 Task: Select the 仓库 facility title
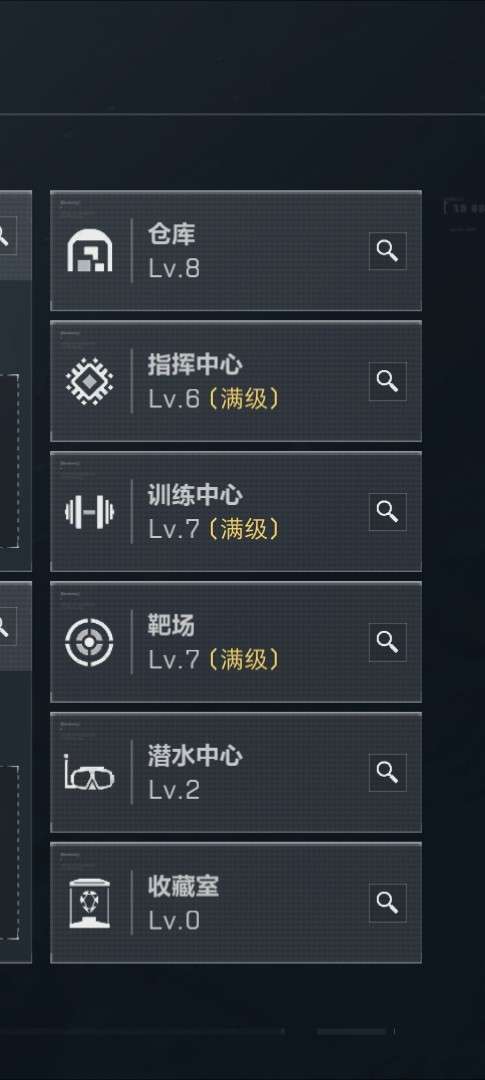point(172,234)
